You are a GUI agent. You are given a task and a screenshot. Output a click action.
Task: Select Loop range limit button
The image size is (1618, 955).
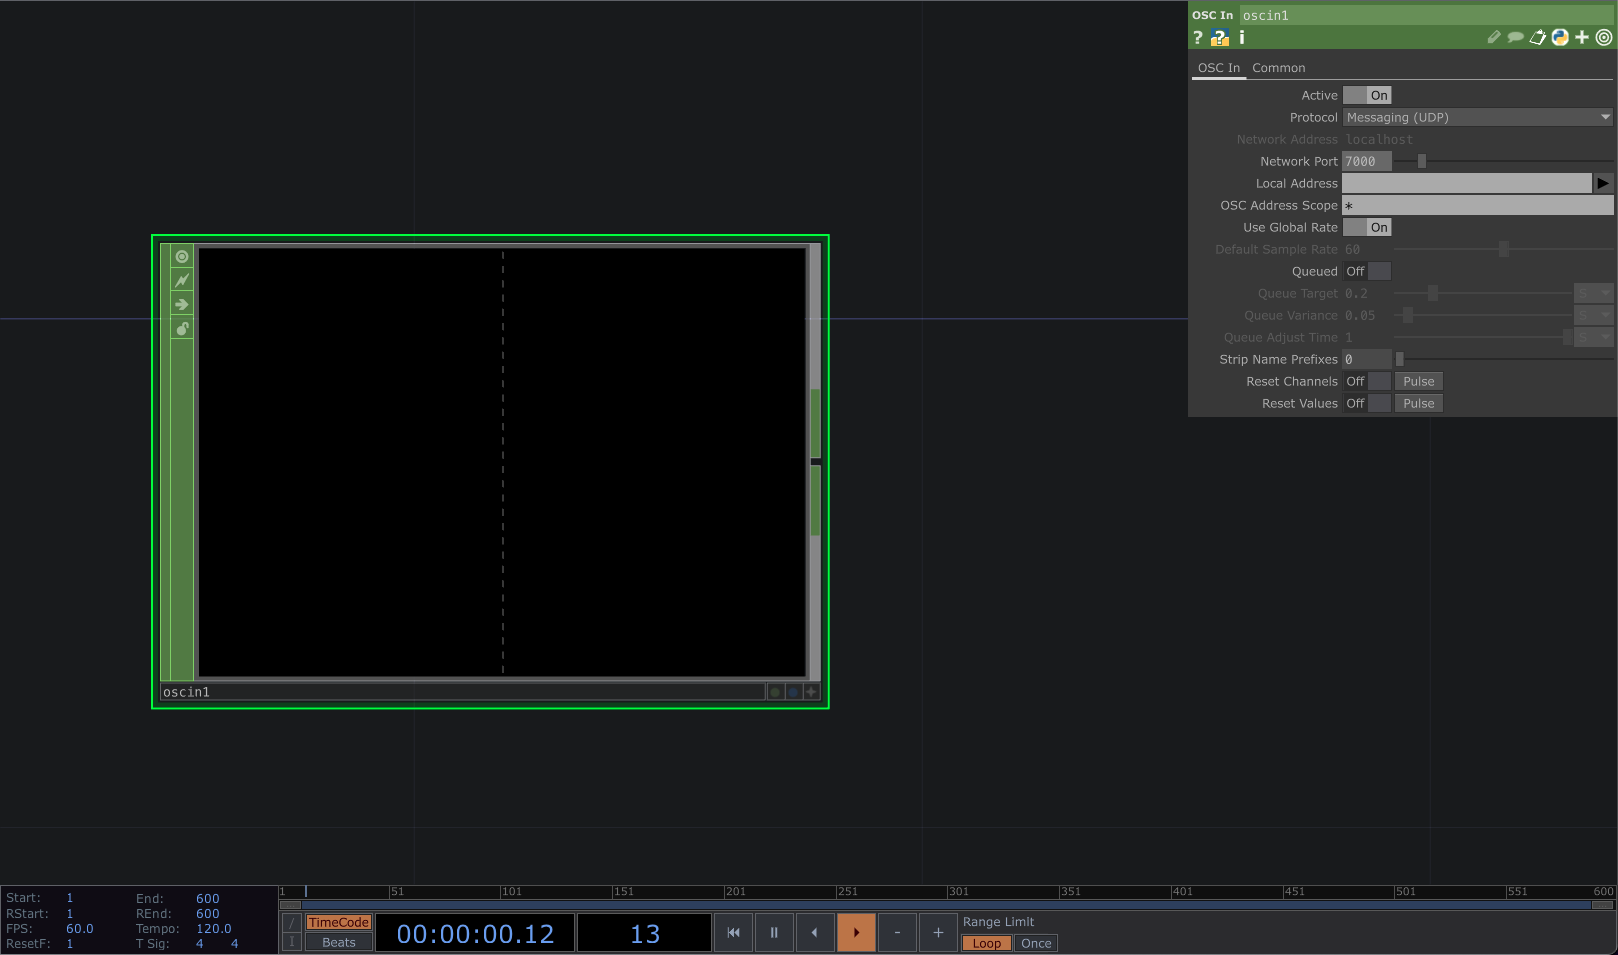[x=986, y=943]
